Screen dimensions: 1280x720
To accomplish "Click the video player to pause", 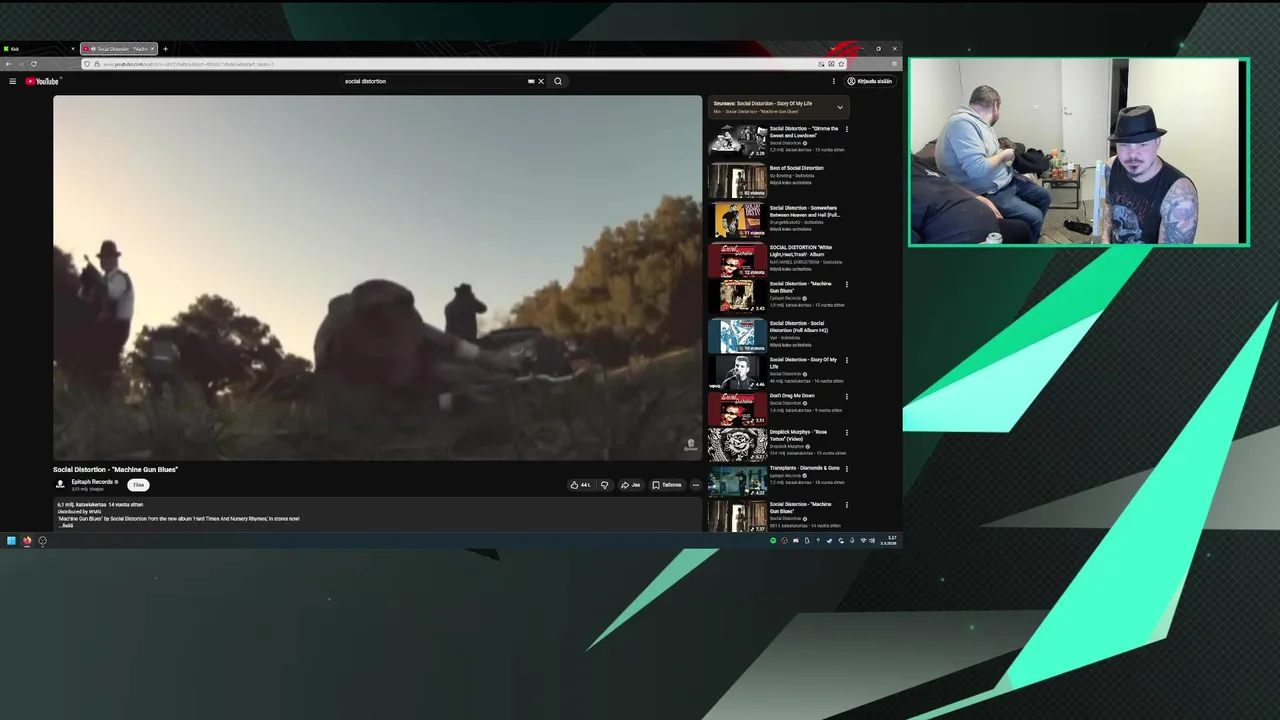I will 377,278.
